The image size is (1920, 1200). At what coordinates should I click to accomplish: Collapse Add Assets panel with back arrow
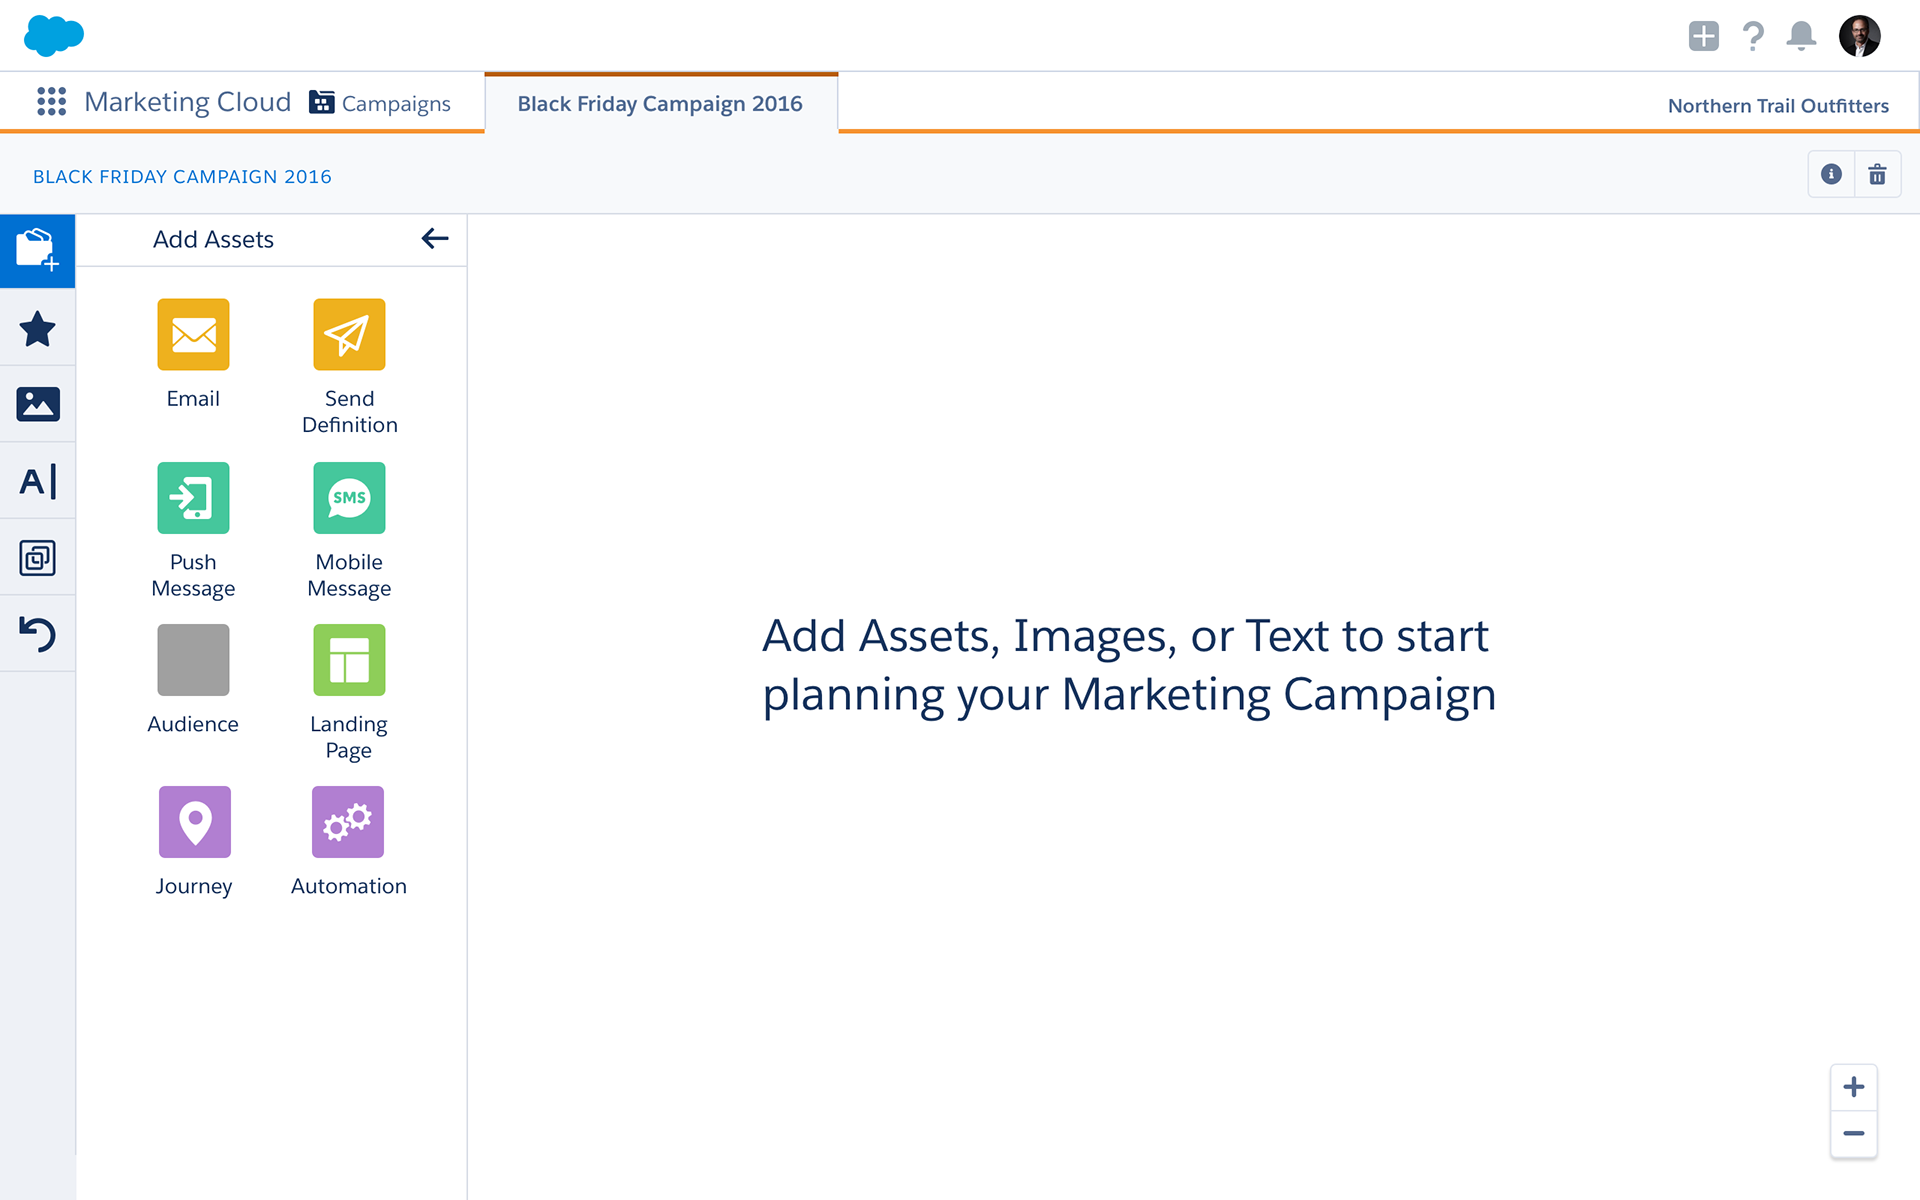435,239
